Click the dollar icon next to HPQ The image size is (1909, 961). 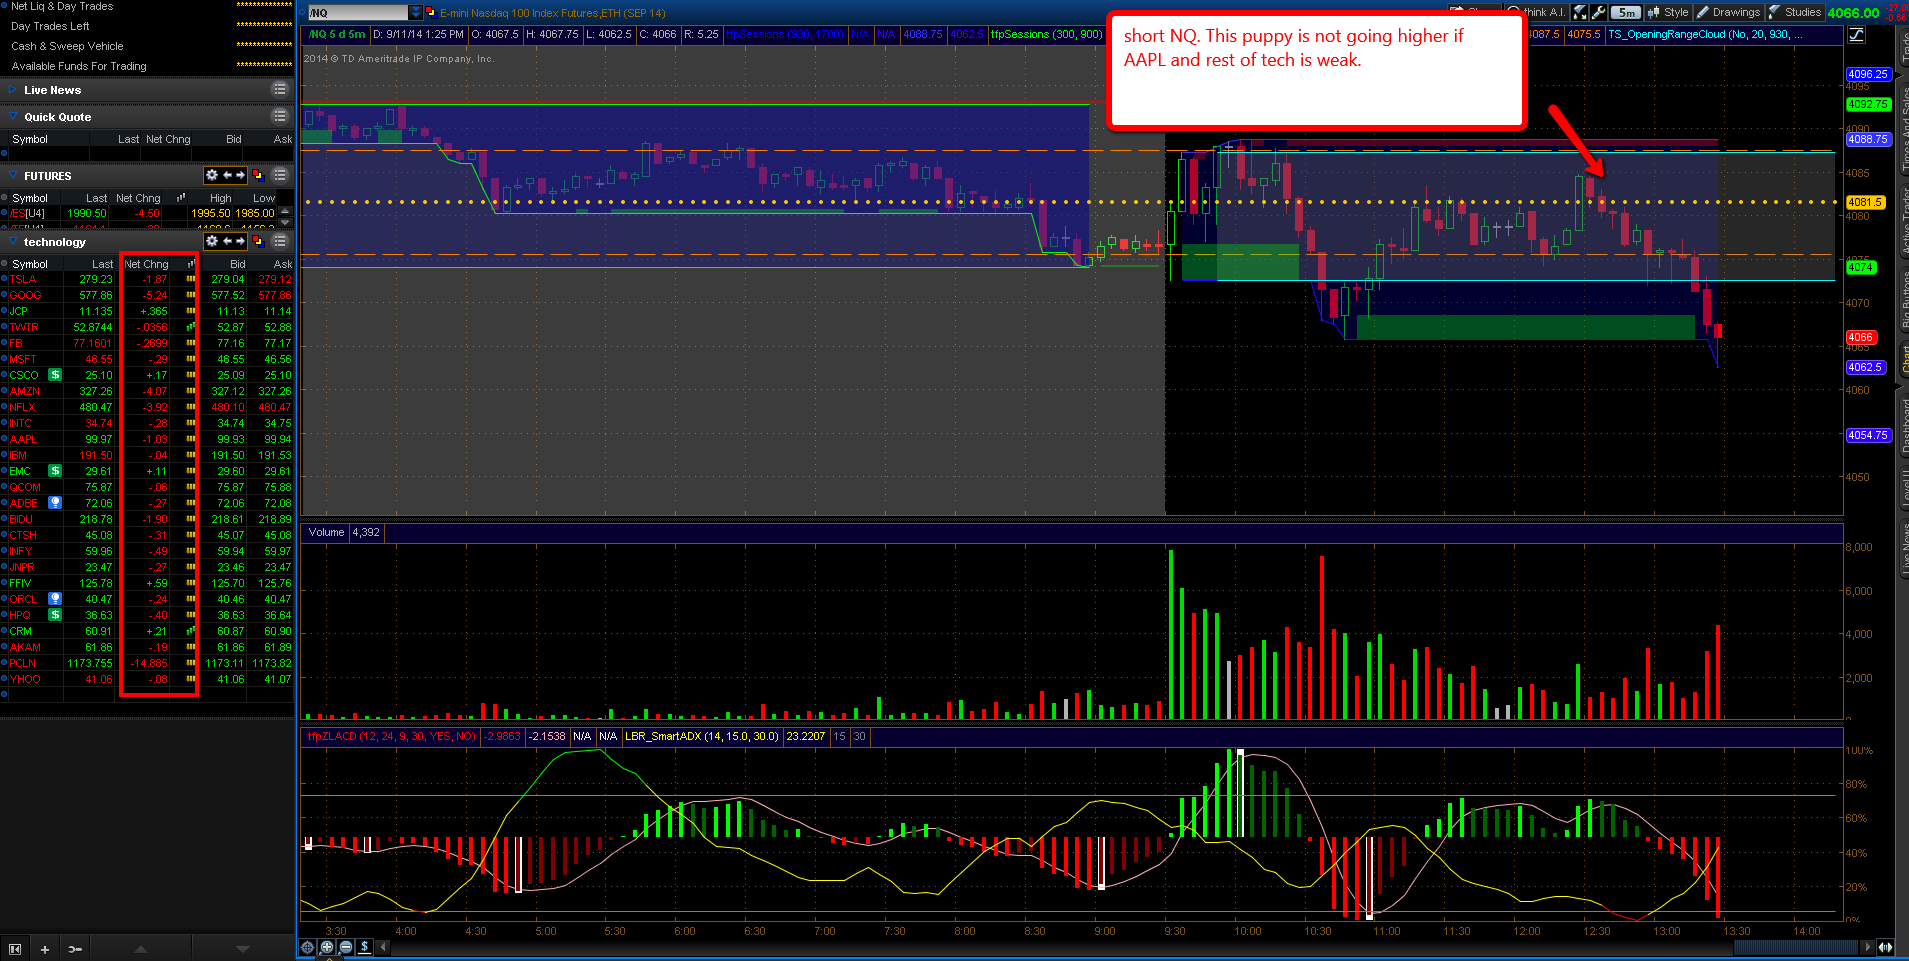click(x=55, y=615)
